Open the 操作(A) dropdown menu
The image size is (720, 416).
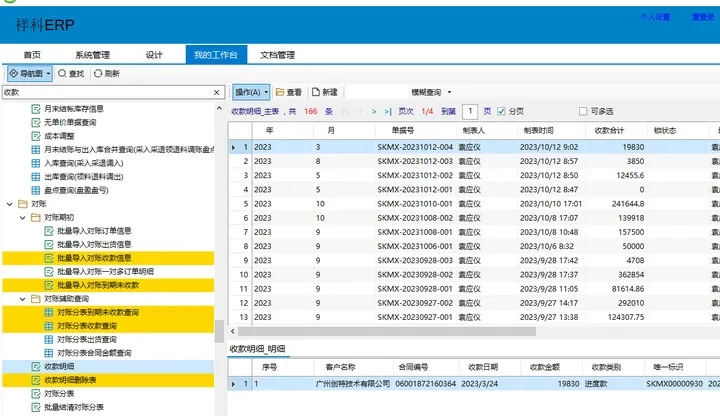tap(251, 91)
